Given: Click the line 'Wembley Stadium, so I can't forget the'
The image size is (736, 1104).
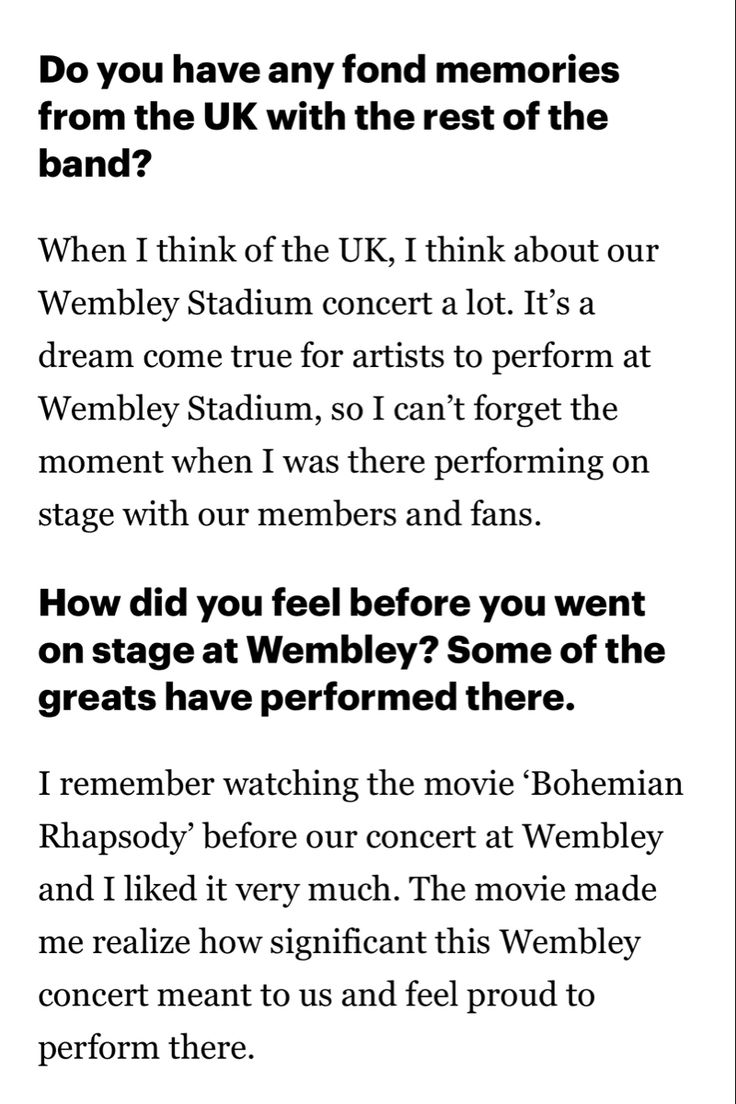Looking at the screenshot, I should tap(328, 409).
